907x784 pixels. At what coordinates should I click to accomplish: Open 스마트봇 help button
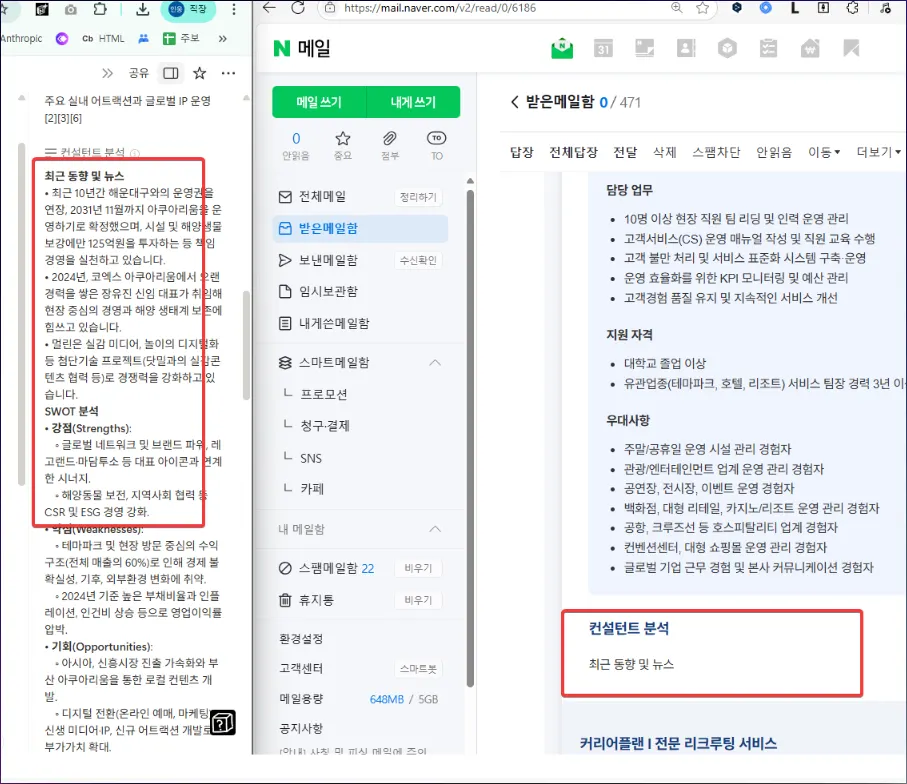pyautogui.click(x=418, y=669)
